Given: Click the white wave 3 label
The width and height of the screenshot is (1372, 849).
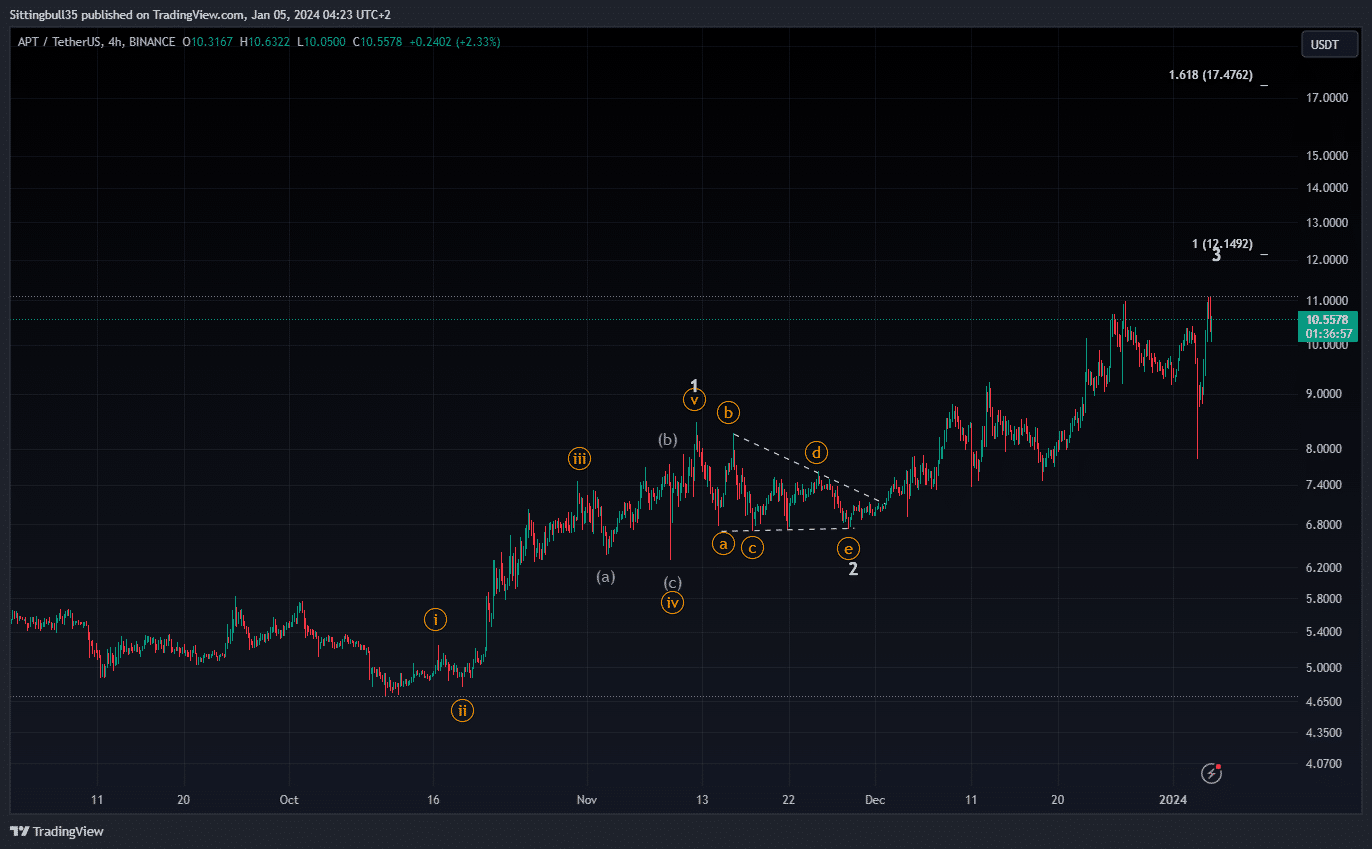Looking at the screenshot, I should click(x=1216, y=256).
